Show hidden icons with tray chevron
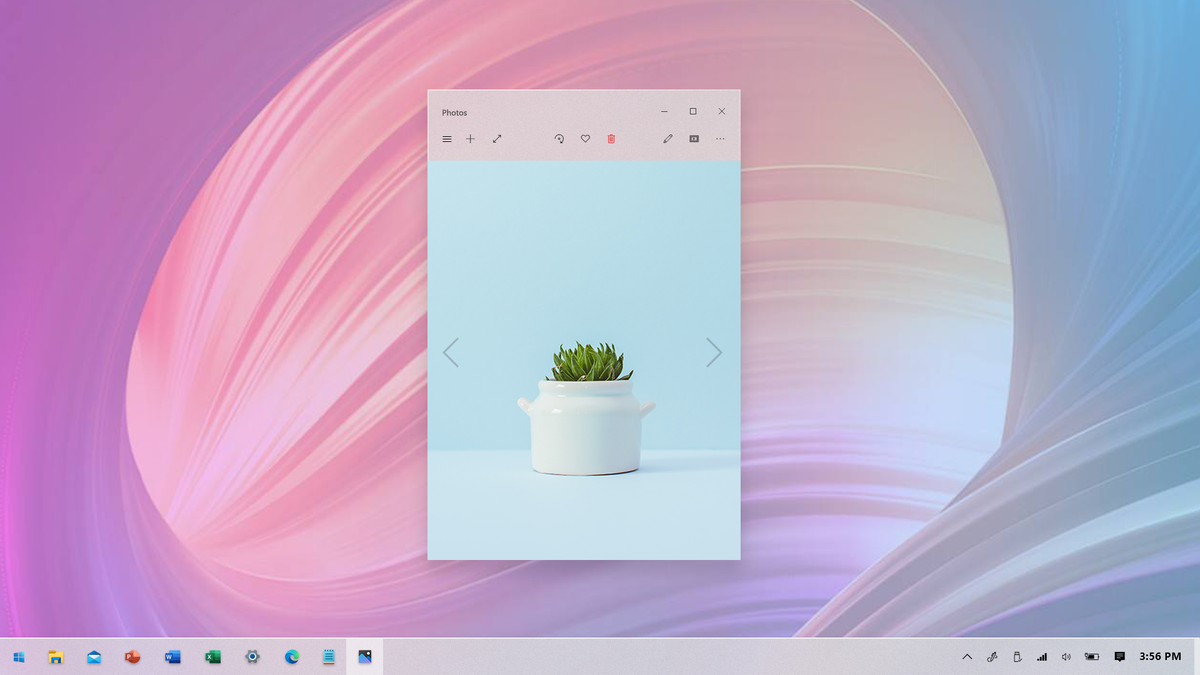Image resolution: width=1200 pixels, height=675 pixels. [966, 657]
